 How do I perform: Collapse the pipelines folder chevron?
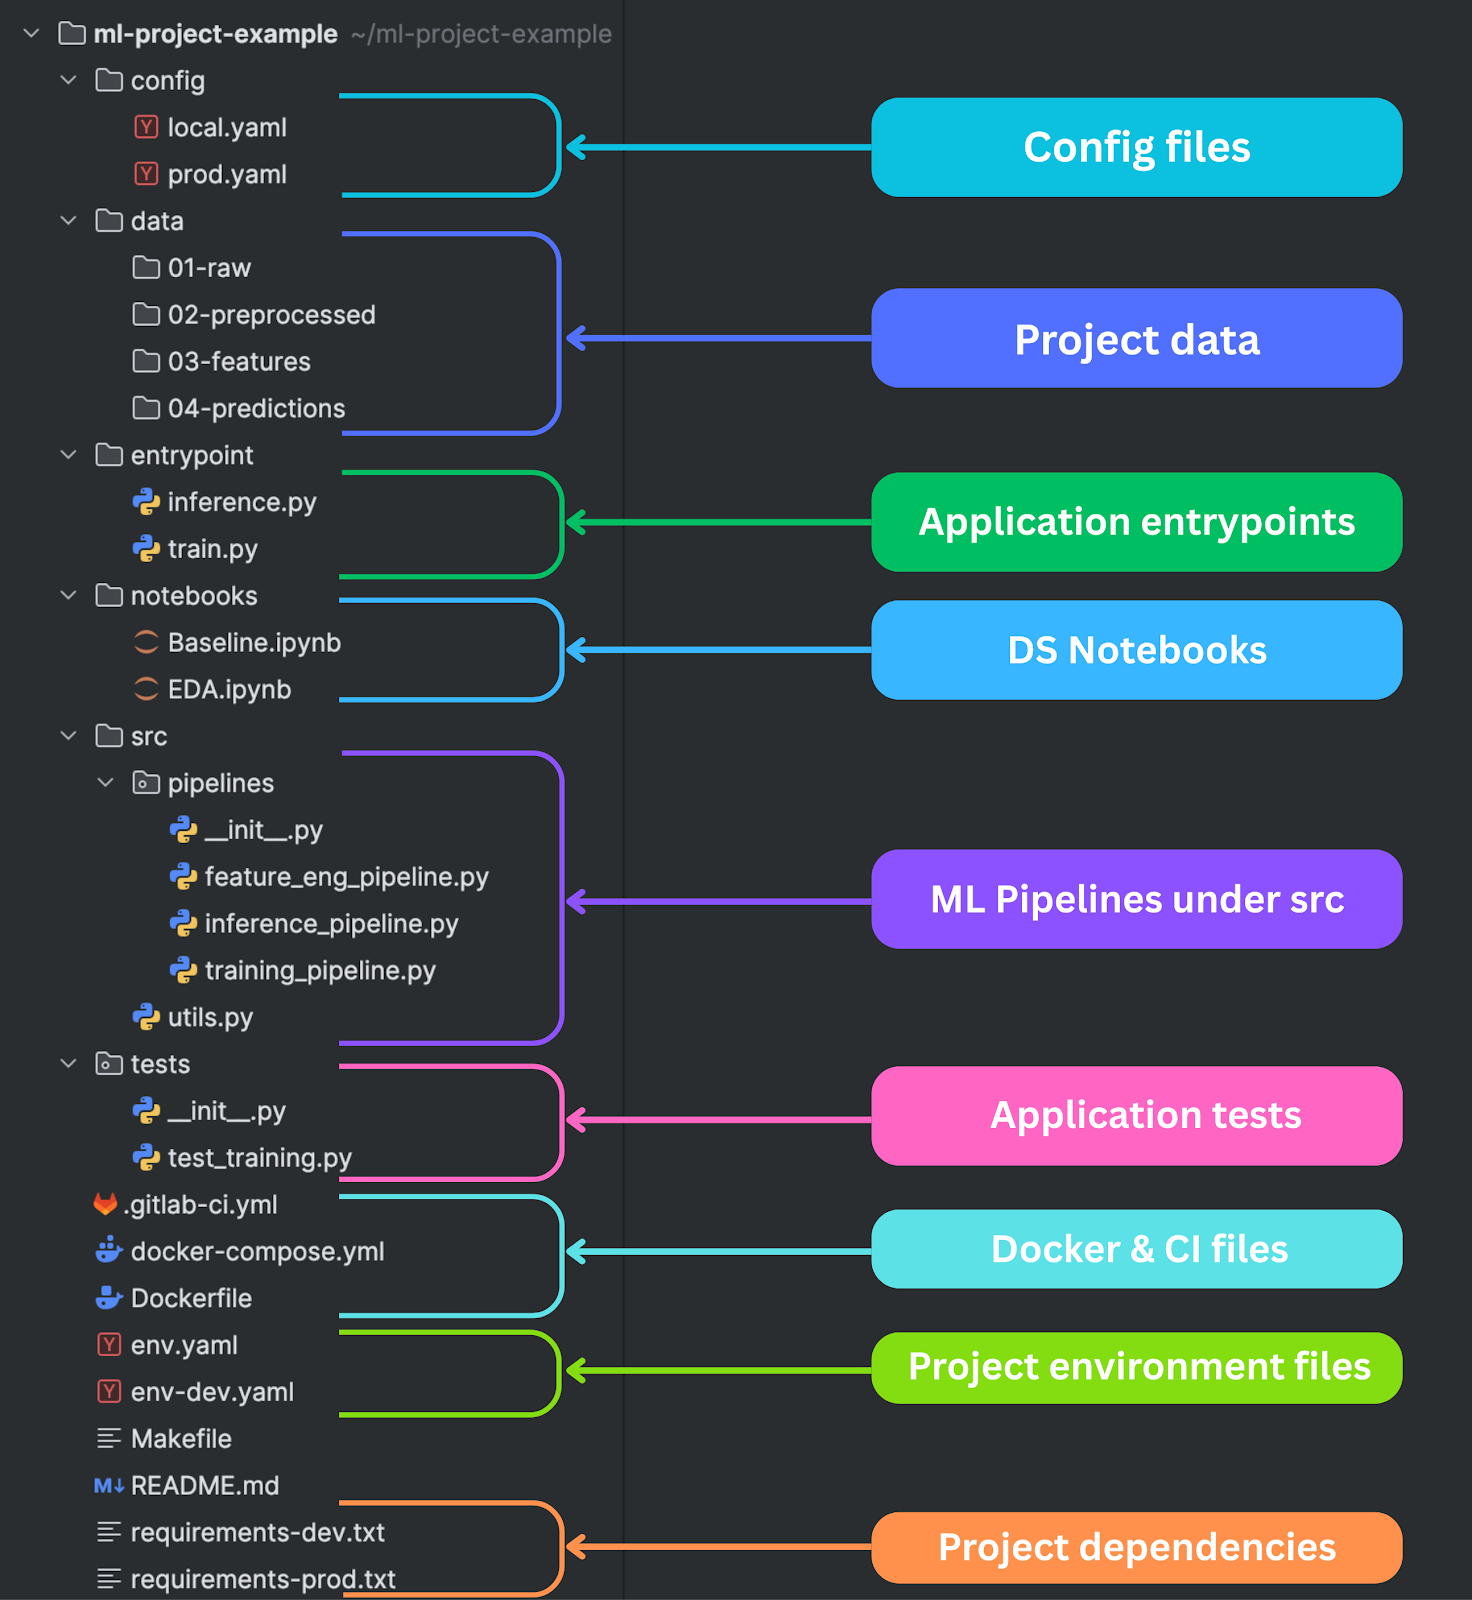106,782
